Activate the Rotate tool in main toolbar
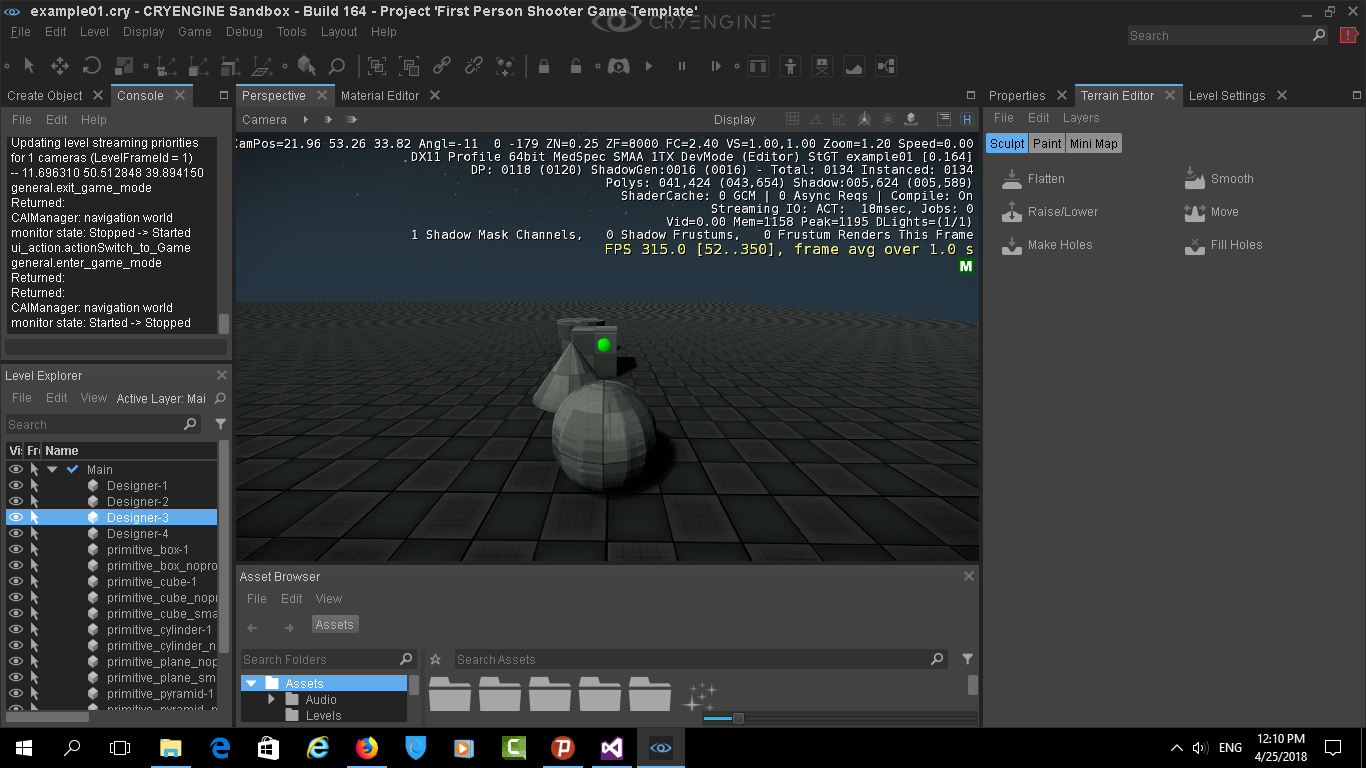The height and width of the screenshot is (768, 1366). (x=91, y=66)
